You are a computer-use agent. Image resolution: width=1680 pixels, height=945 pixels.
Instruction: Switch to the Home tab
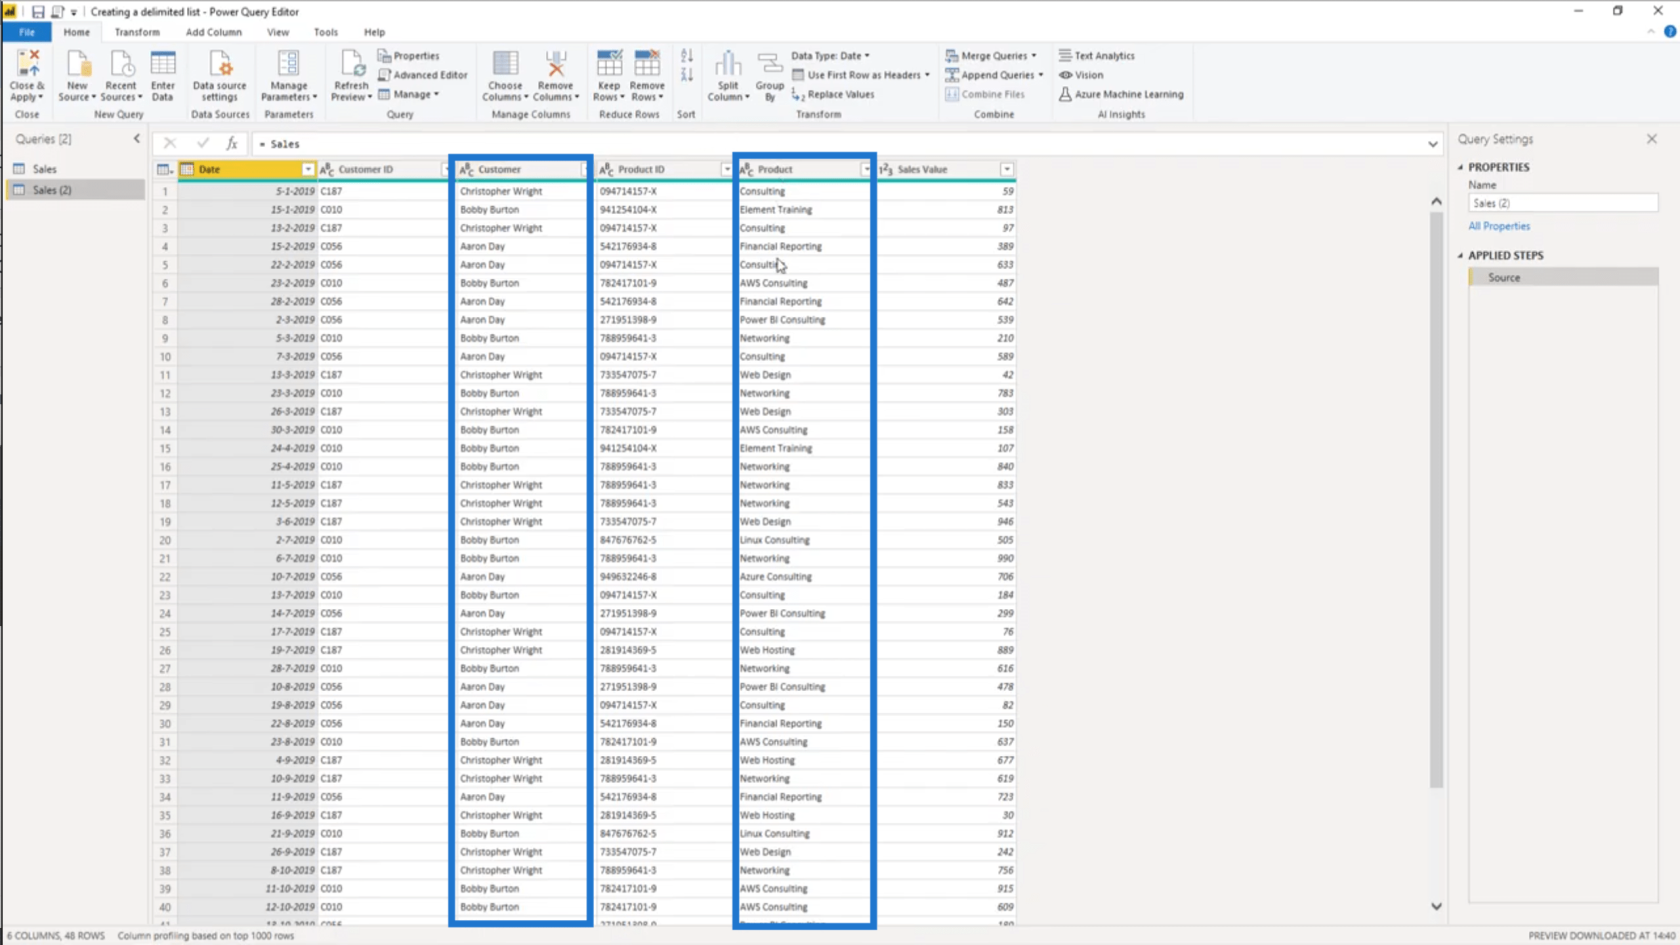click(x=77, y=32)
